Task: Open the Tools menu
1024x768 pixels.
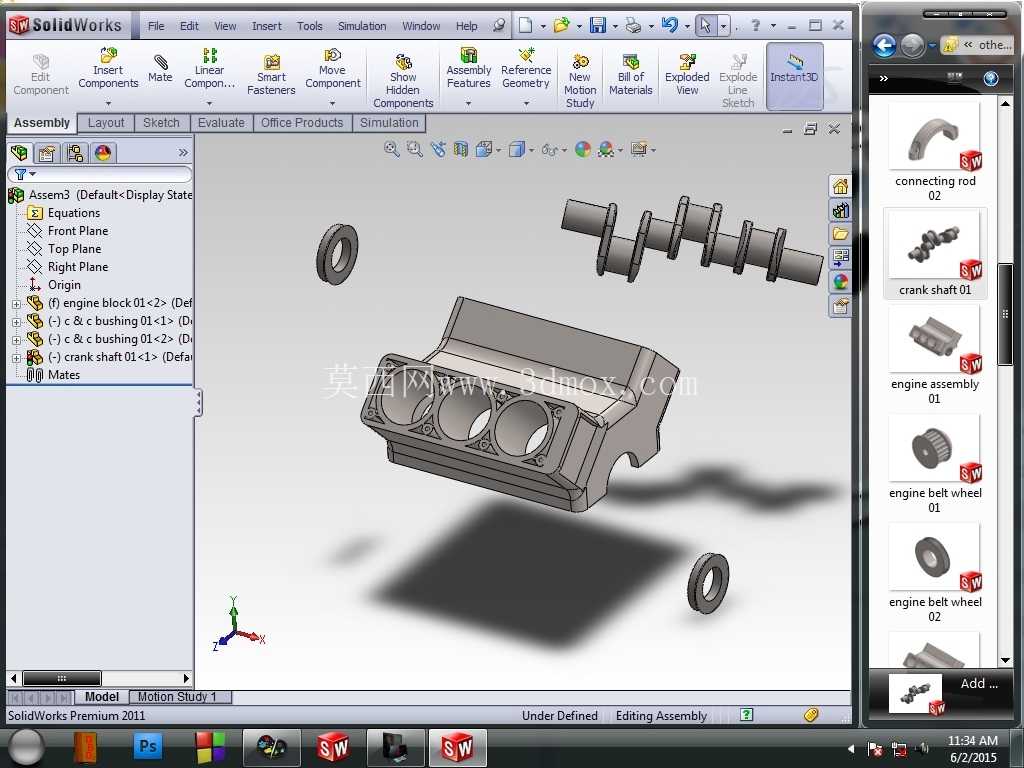Action: pos(310,26)
